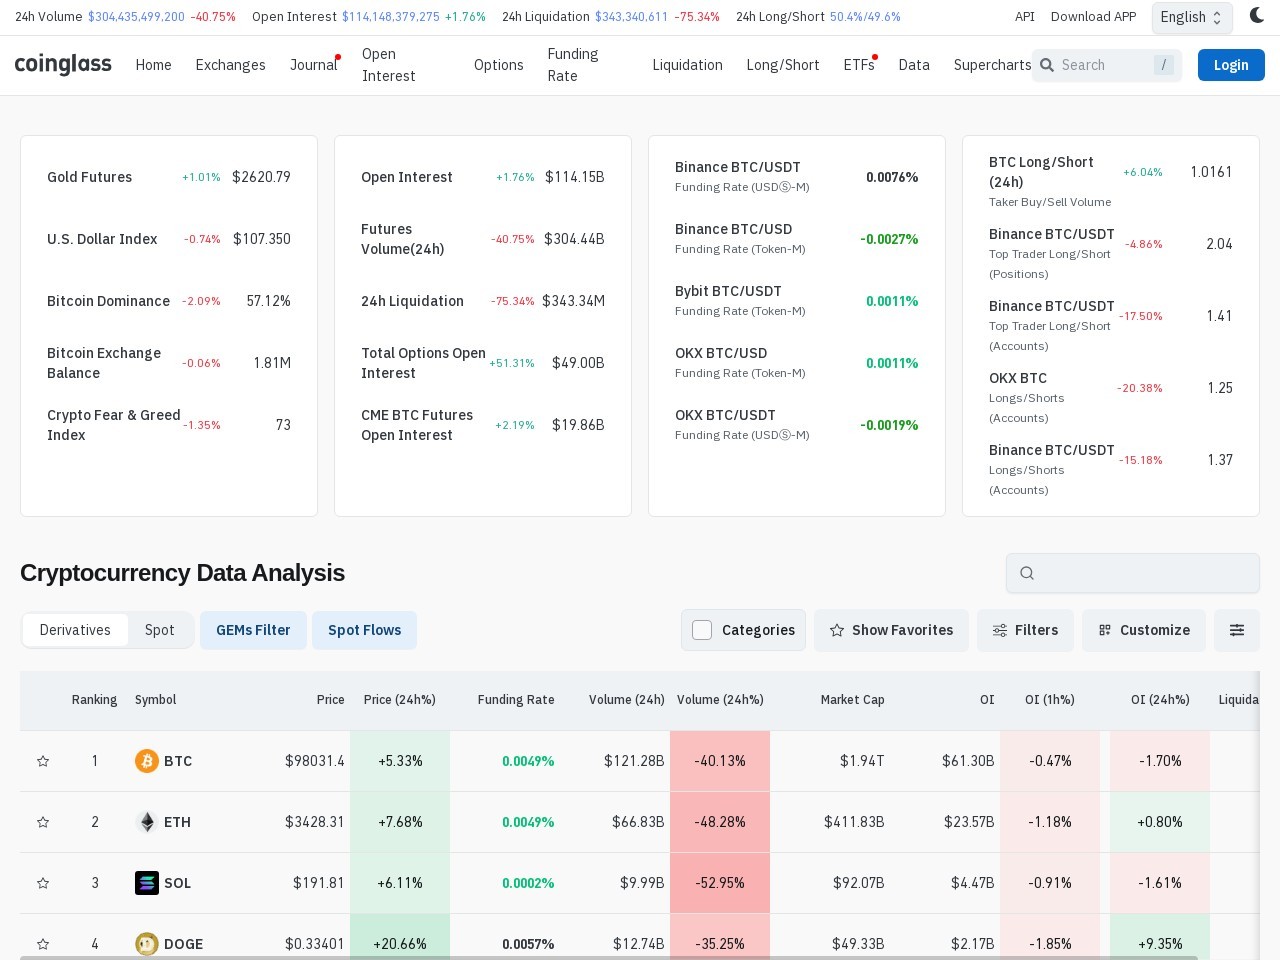Viewport: 1280px width, 960px height.
Task: Open BTC Long/Short (24h) row
Action: click(1111, 181)
